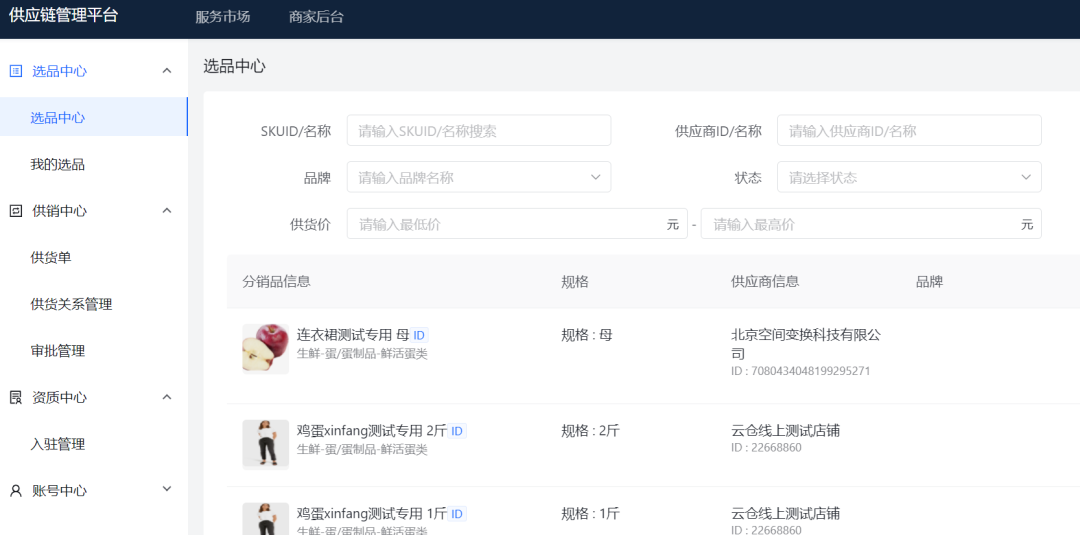Click the 规格 column header

[574, 281]
